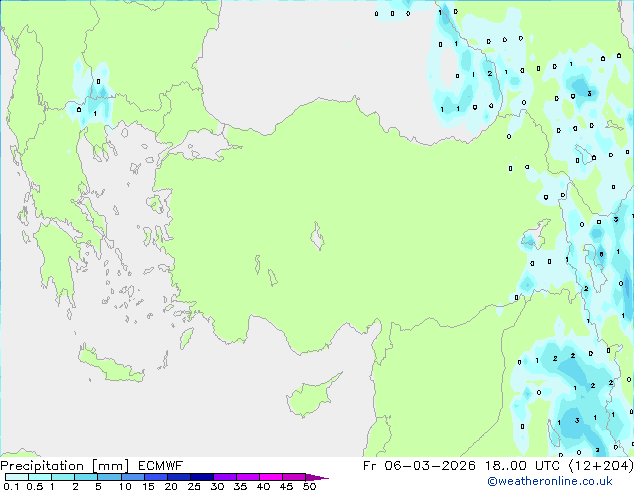Click the legend value '15'
634x490 pixels.
click(x=148, y=486)
